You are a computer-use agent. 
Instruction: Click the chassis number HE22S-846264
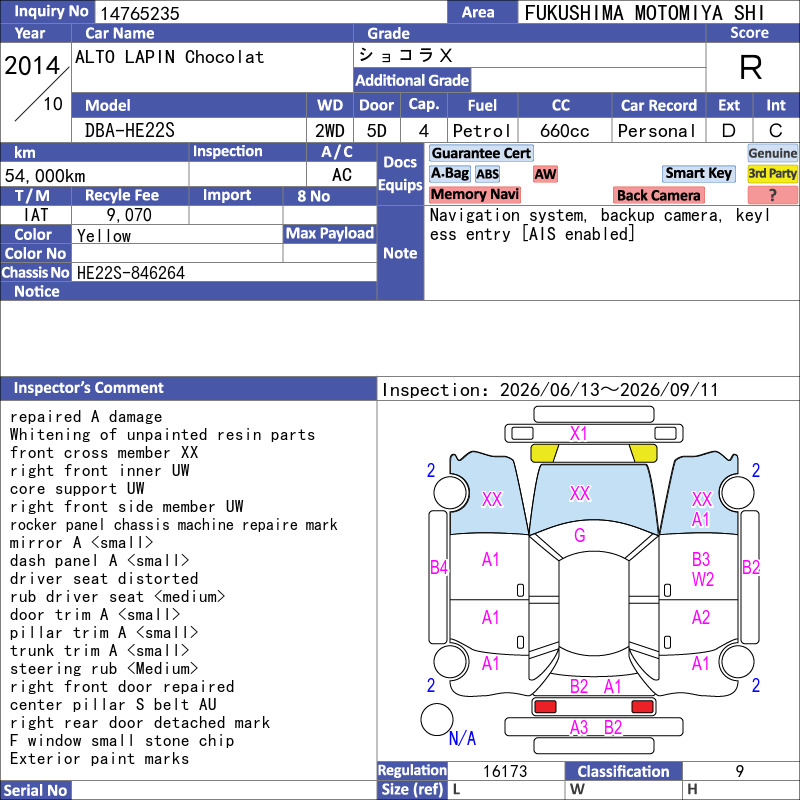tap(131, 273)
